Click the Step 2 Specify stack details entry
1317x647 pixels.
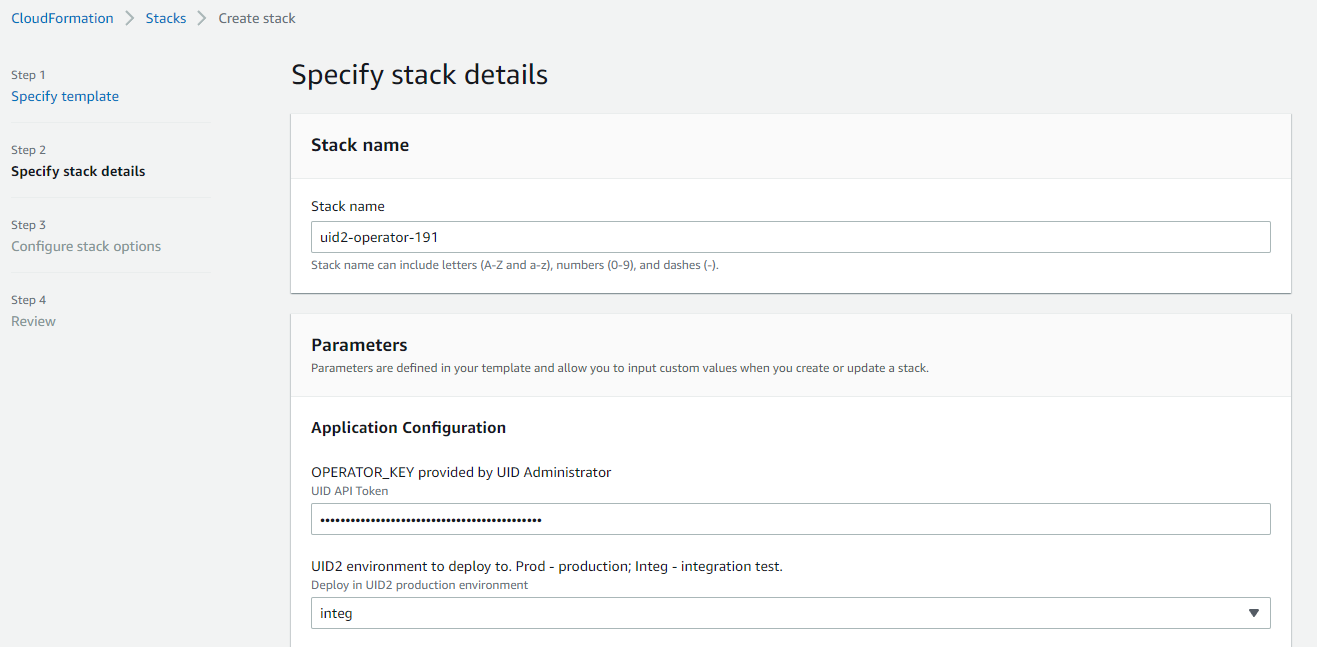[x=78, y=171]
